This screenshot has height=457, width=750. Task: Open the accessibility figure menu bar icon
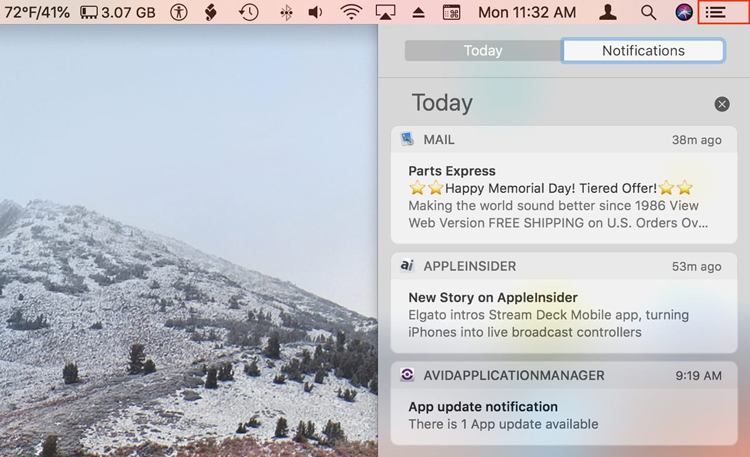(x=179, y=12)
